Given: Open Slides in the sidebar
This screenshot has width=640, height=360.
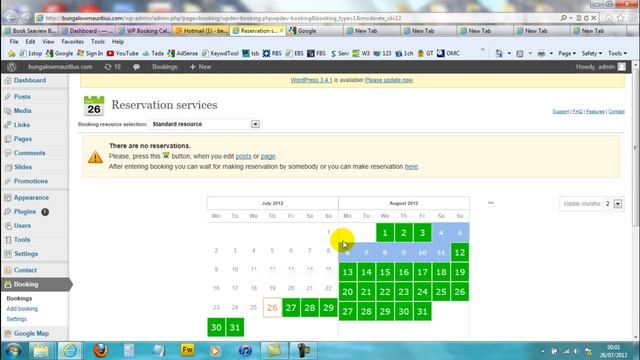Looking at the screenshot, I should [23, 167].
